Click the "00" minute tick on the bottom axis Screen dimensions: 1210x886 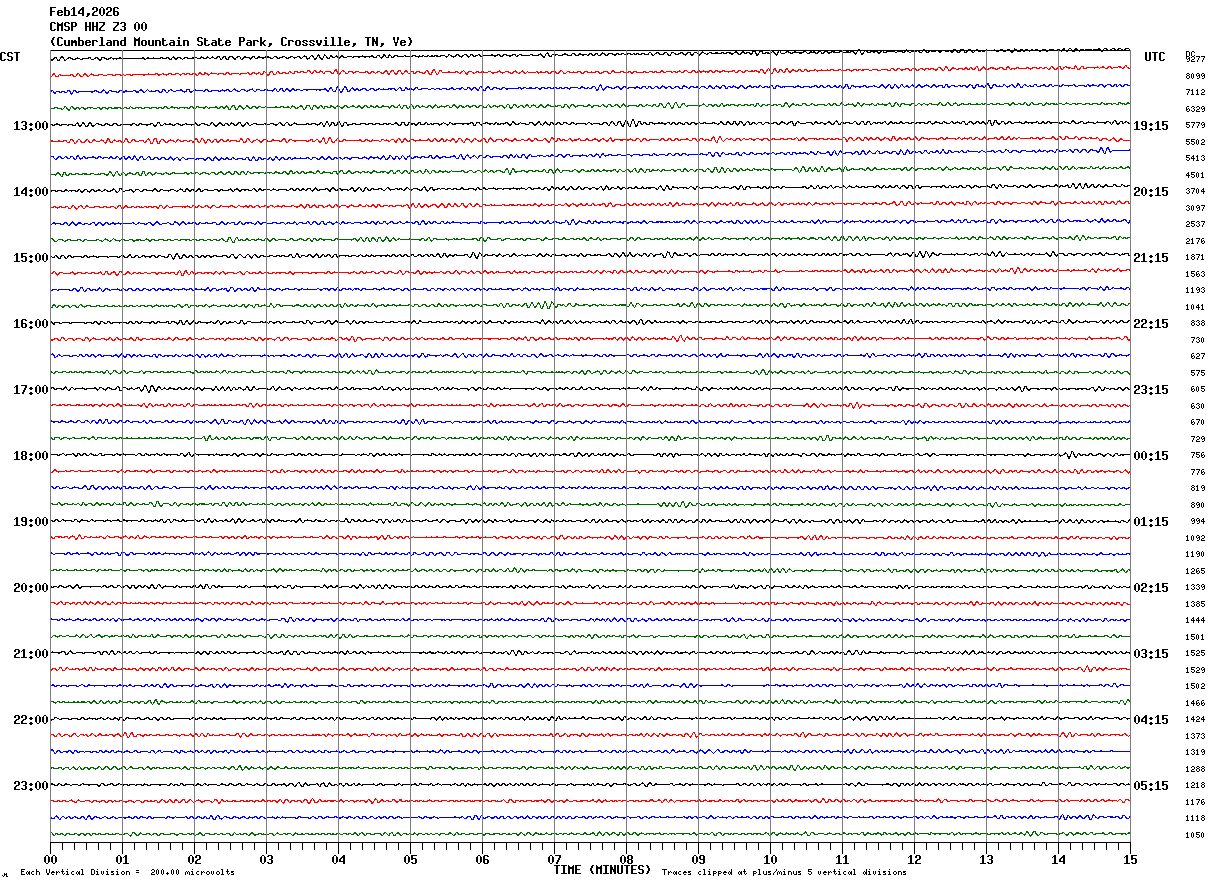50,859
